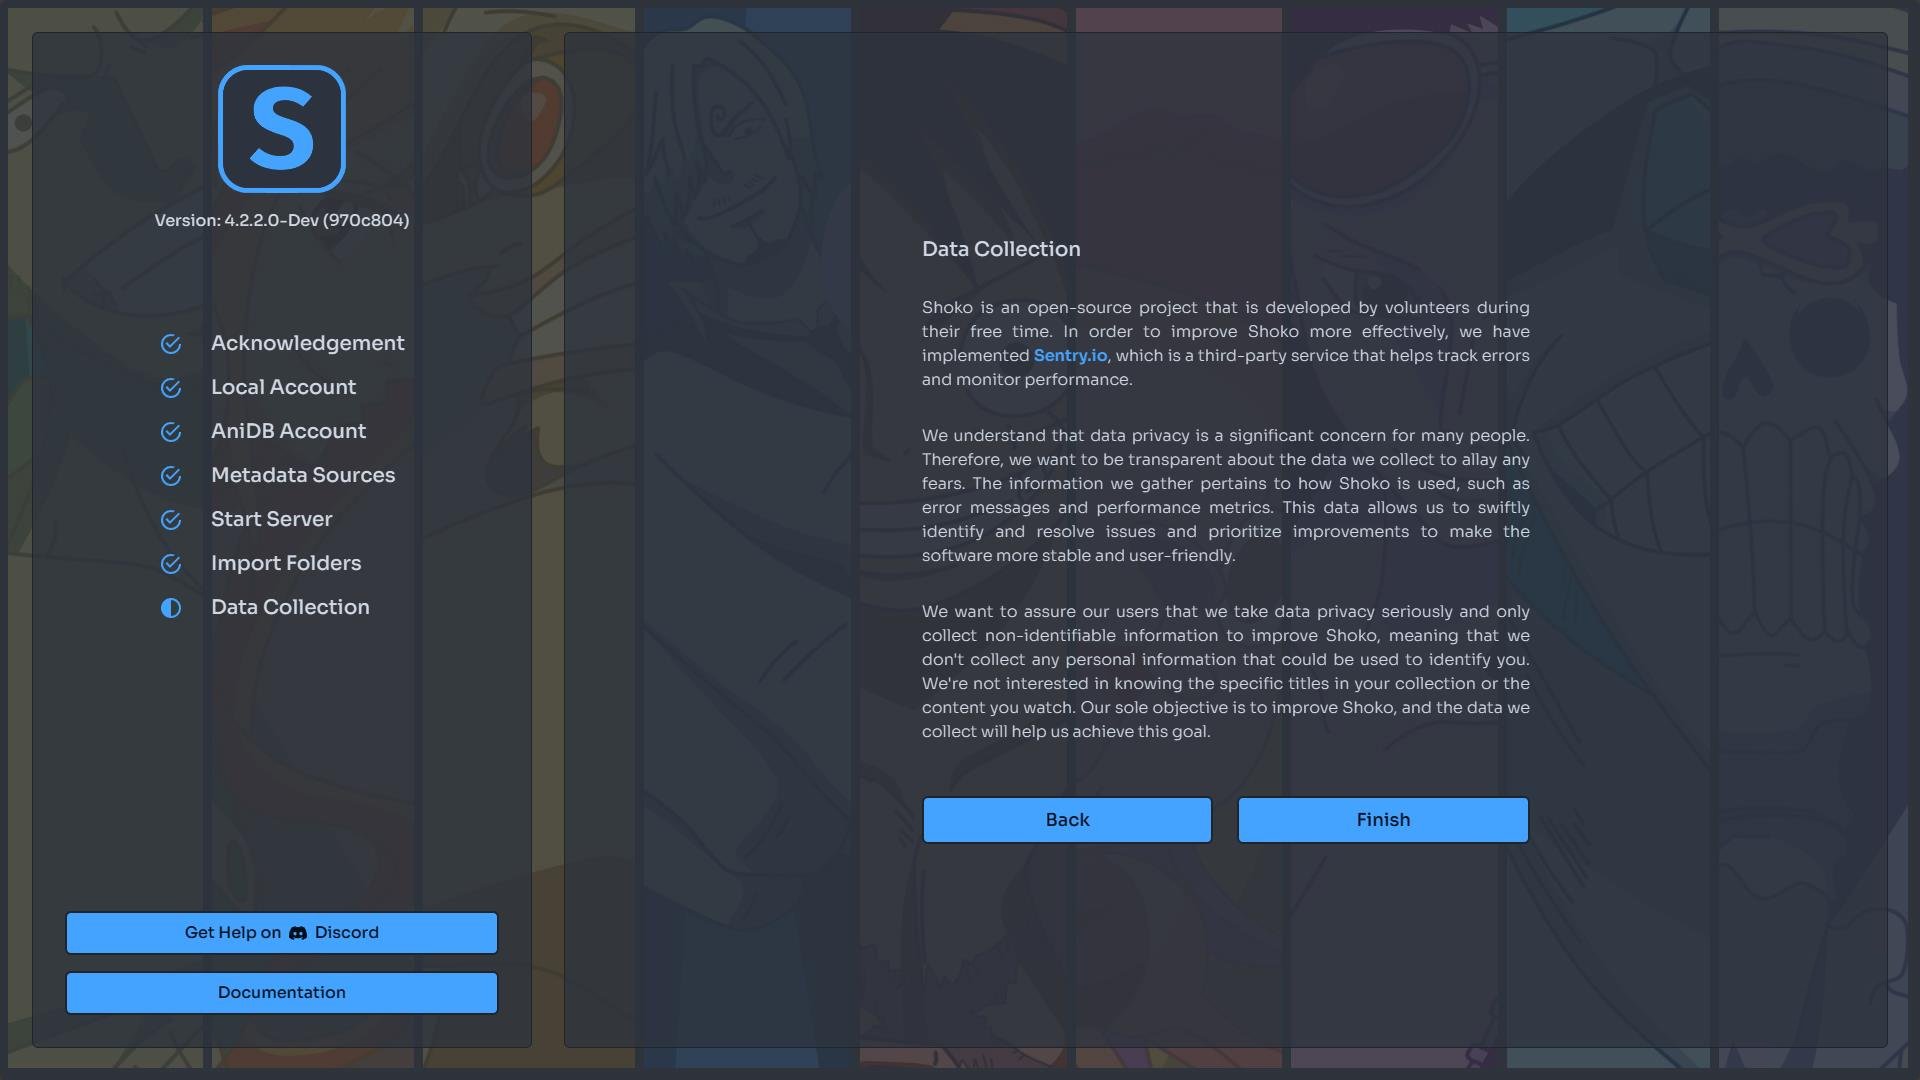Click the Get Help on Discord button
The width and height of the screenshot is (1920, 1080).
coord(281,932)
